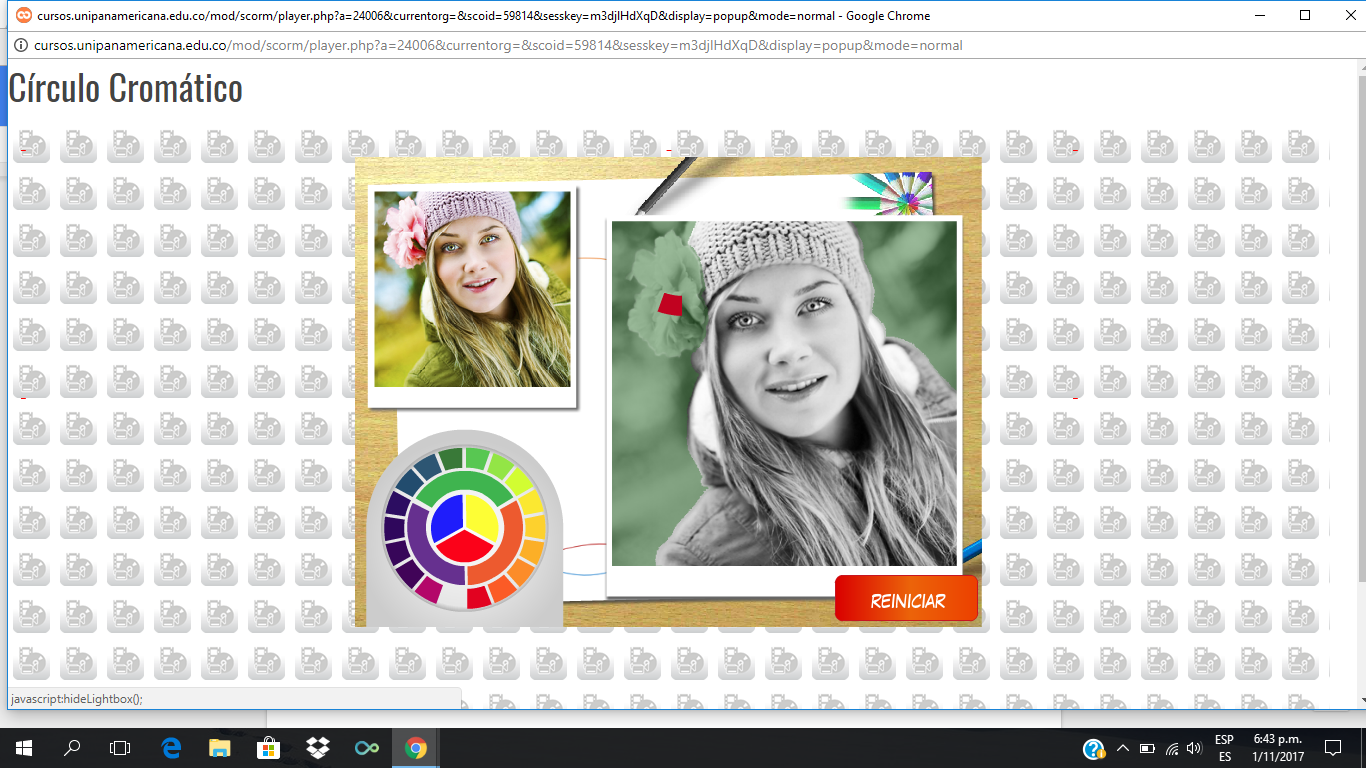Open File Explorer from taskbar

[x=219, y=748]
